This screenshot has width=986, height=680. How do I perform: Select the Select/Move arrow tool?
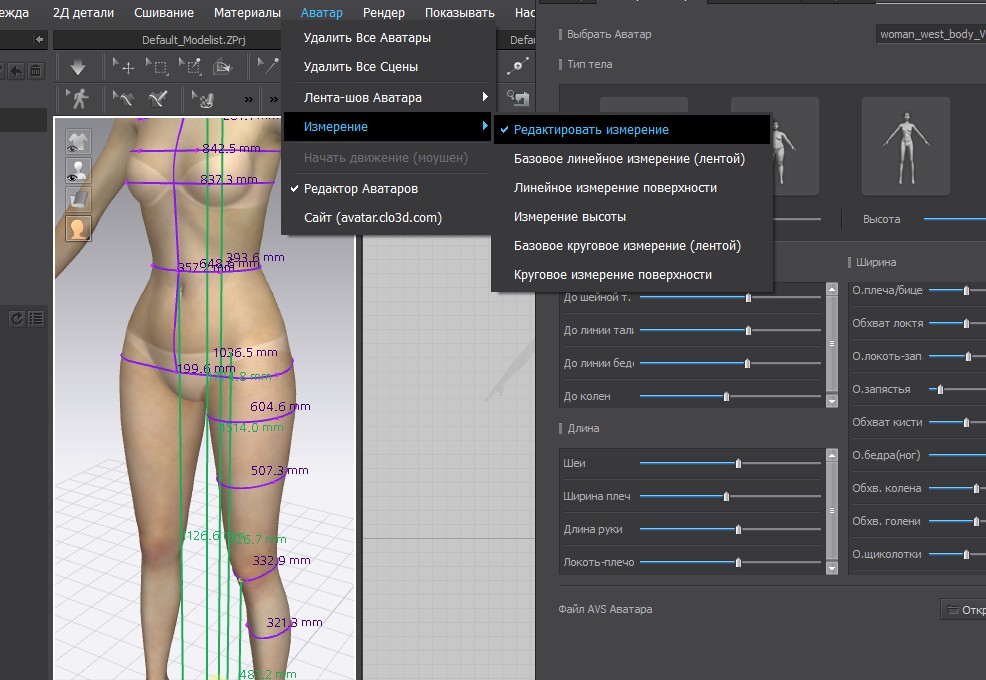click(124, 67)
